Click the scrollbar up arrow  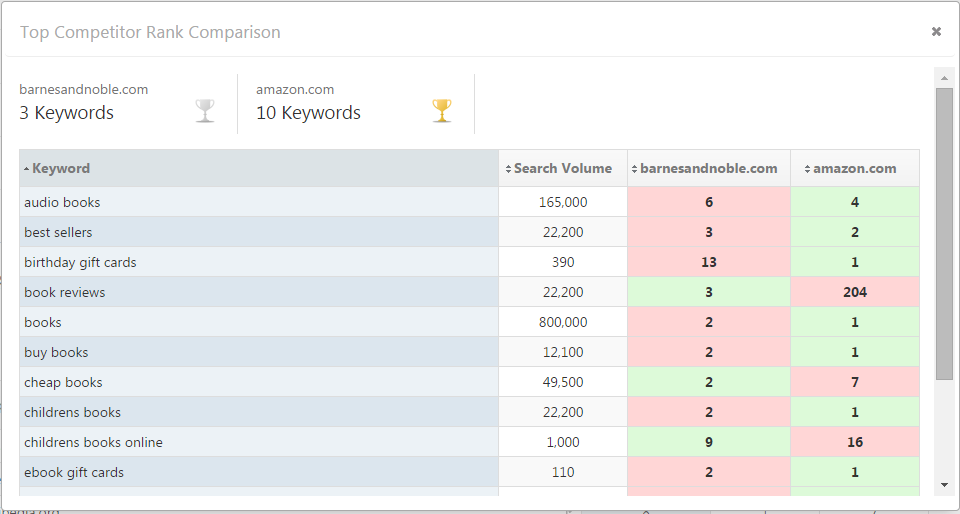[x=944, y=77]
